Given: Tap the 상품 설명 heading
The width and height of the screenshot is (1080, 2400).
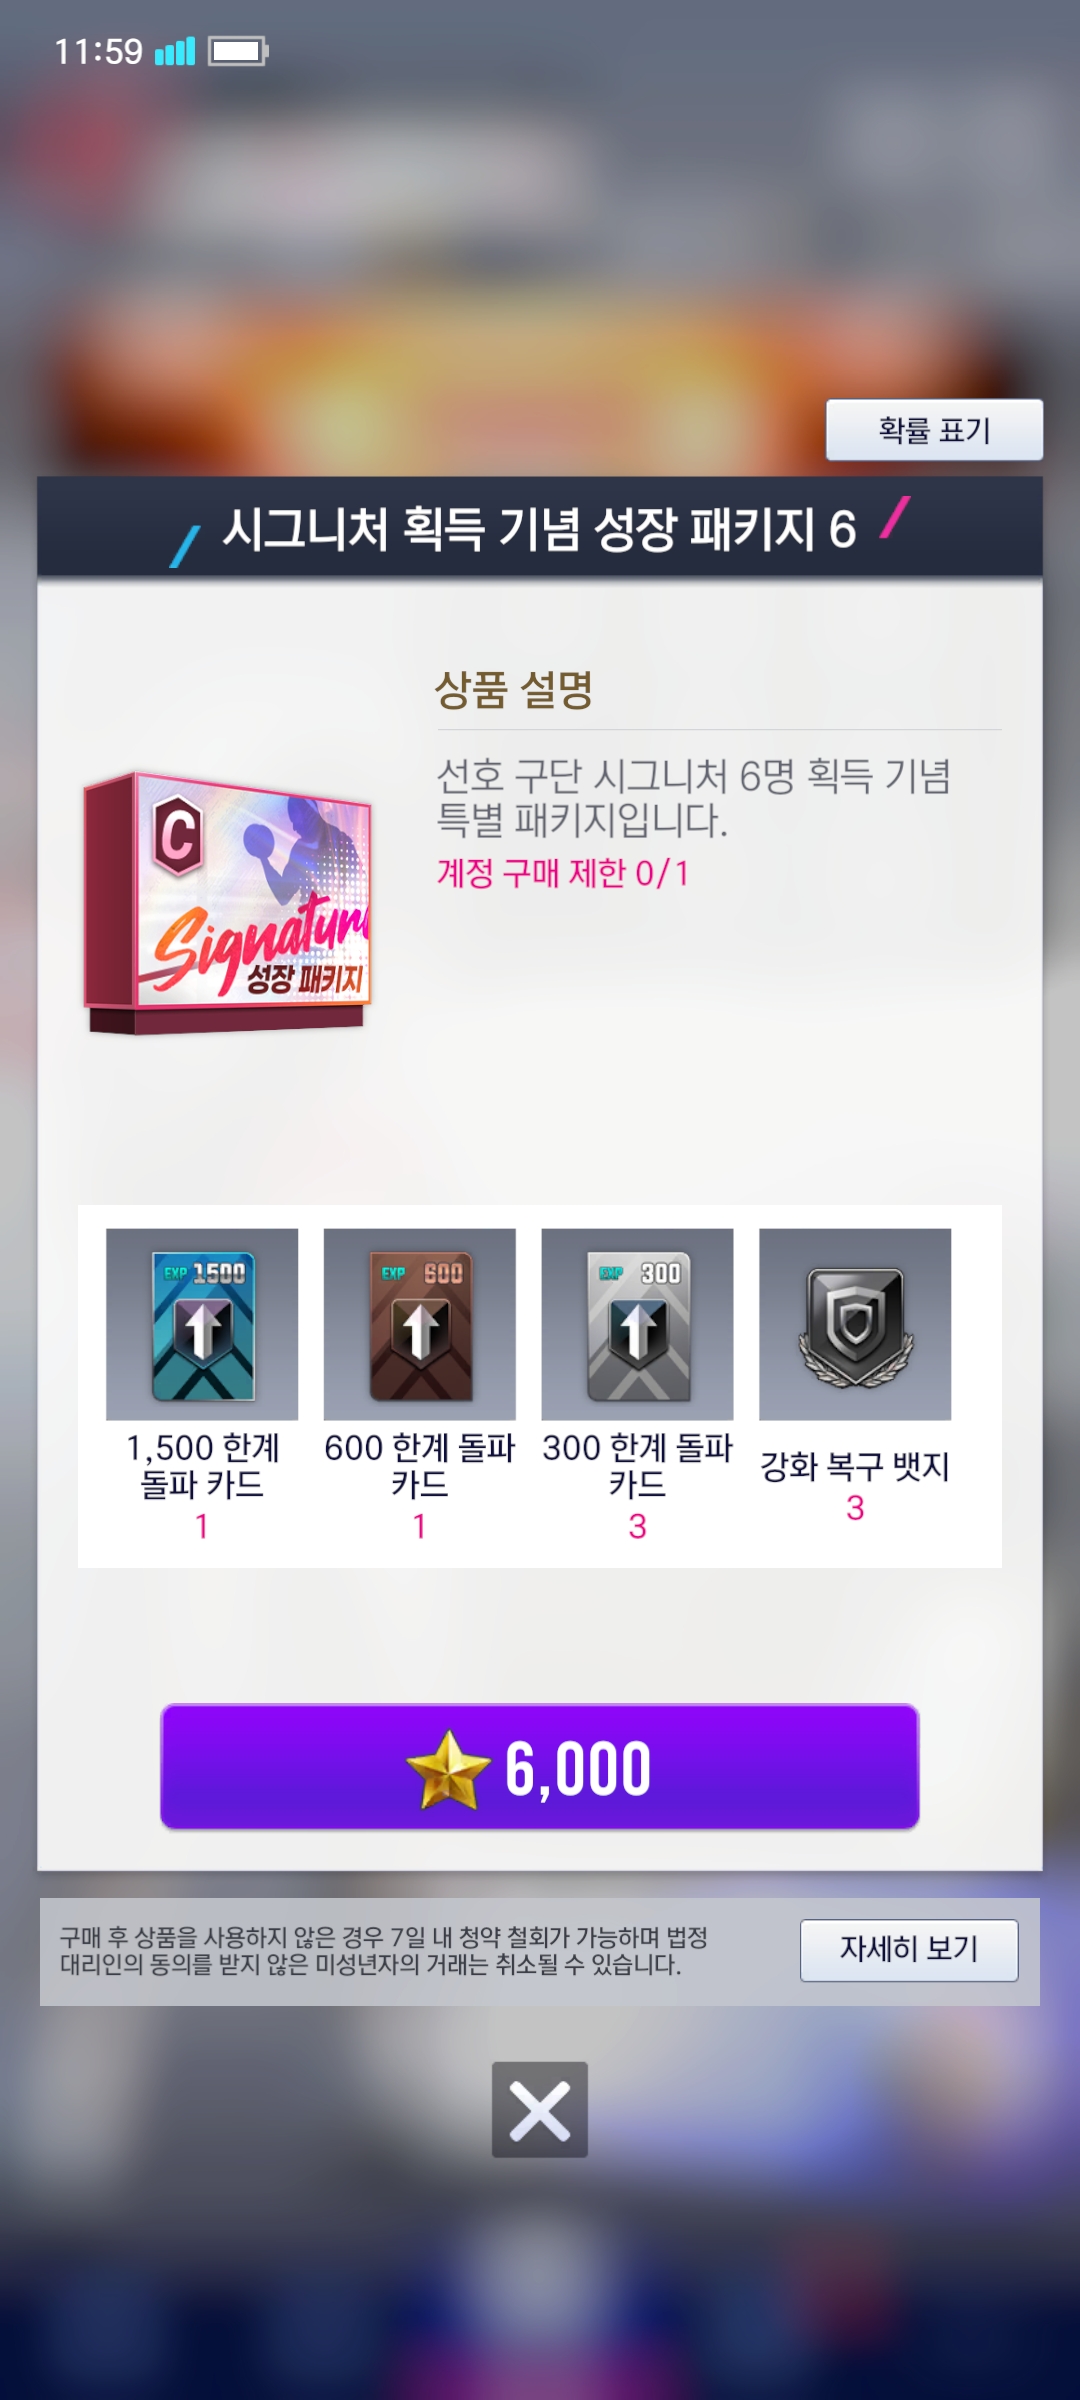Looking at the screenshot, I should pos(514,690).
